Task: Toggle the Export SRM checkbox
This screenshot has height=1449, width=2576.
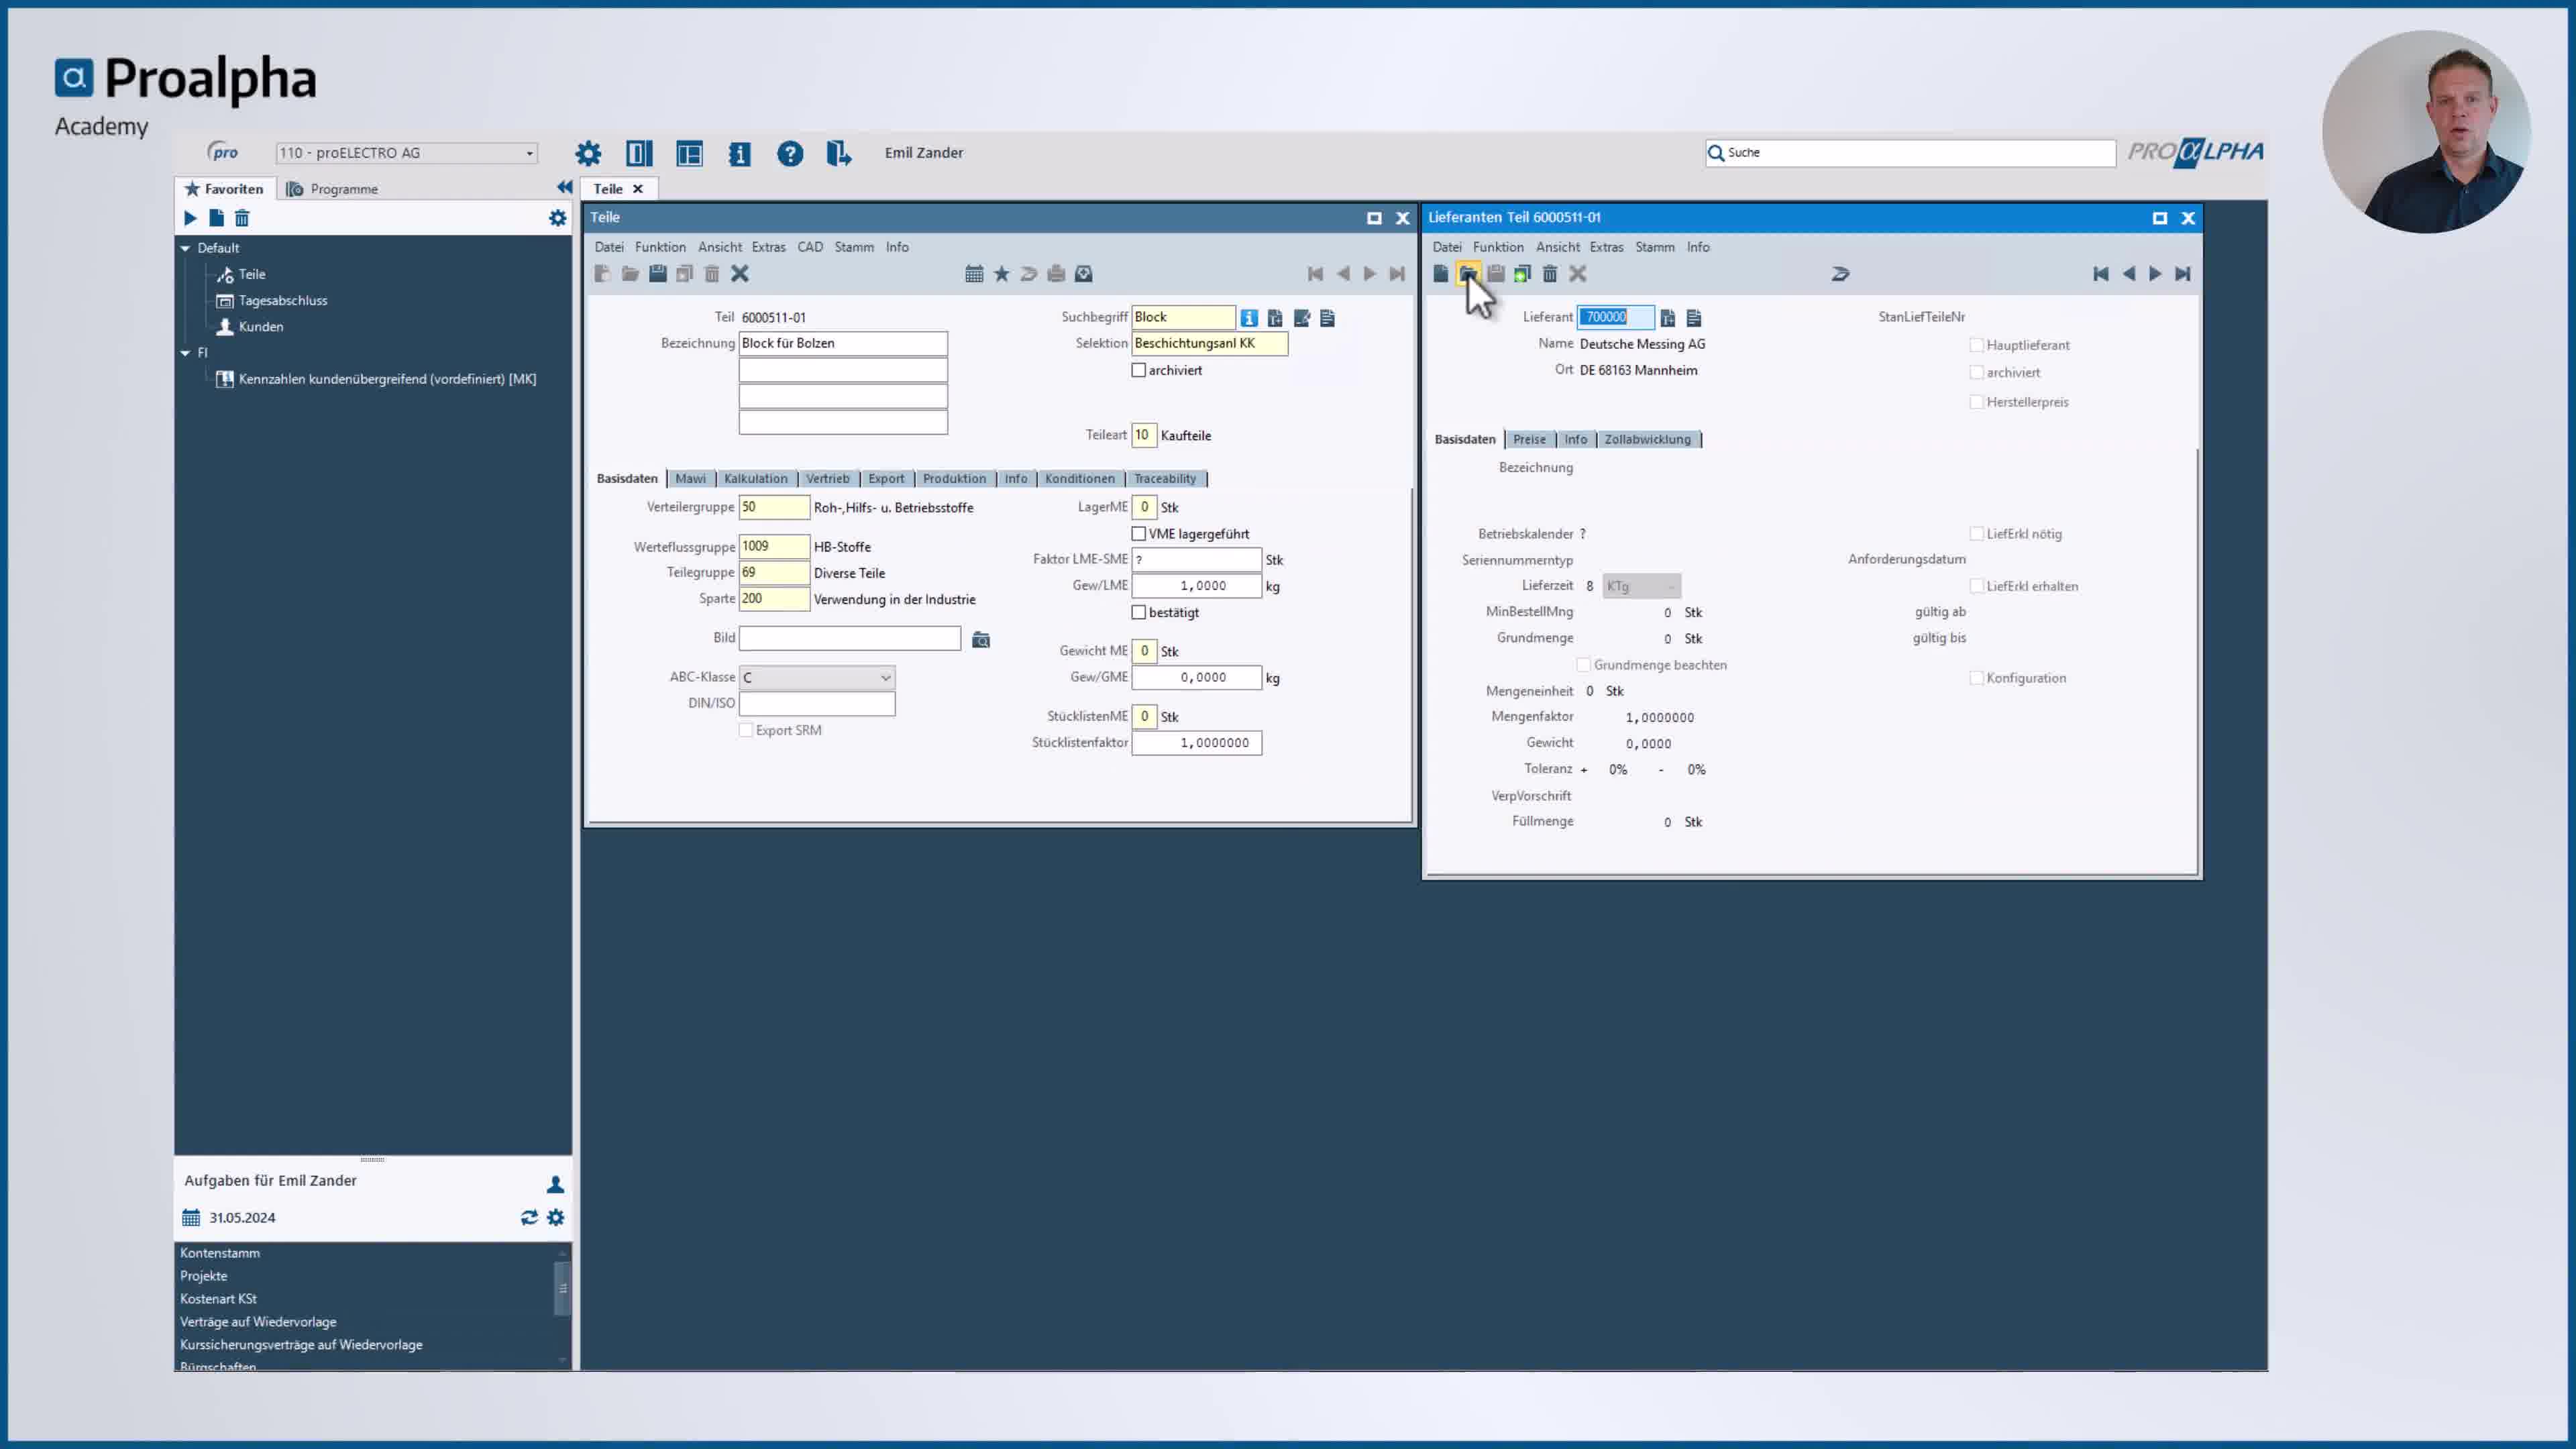Action: pyautogui.click(x=745, y=730)
